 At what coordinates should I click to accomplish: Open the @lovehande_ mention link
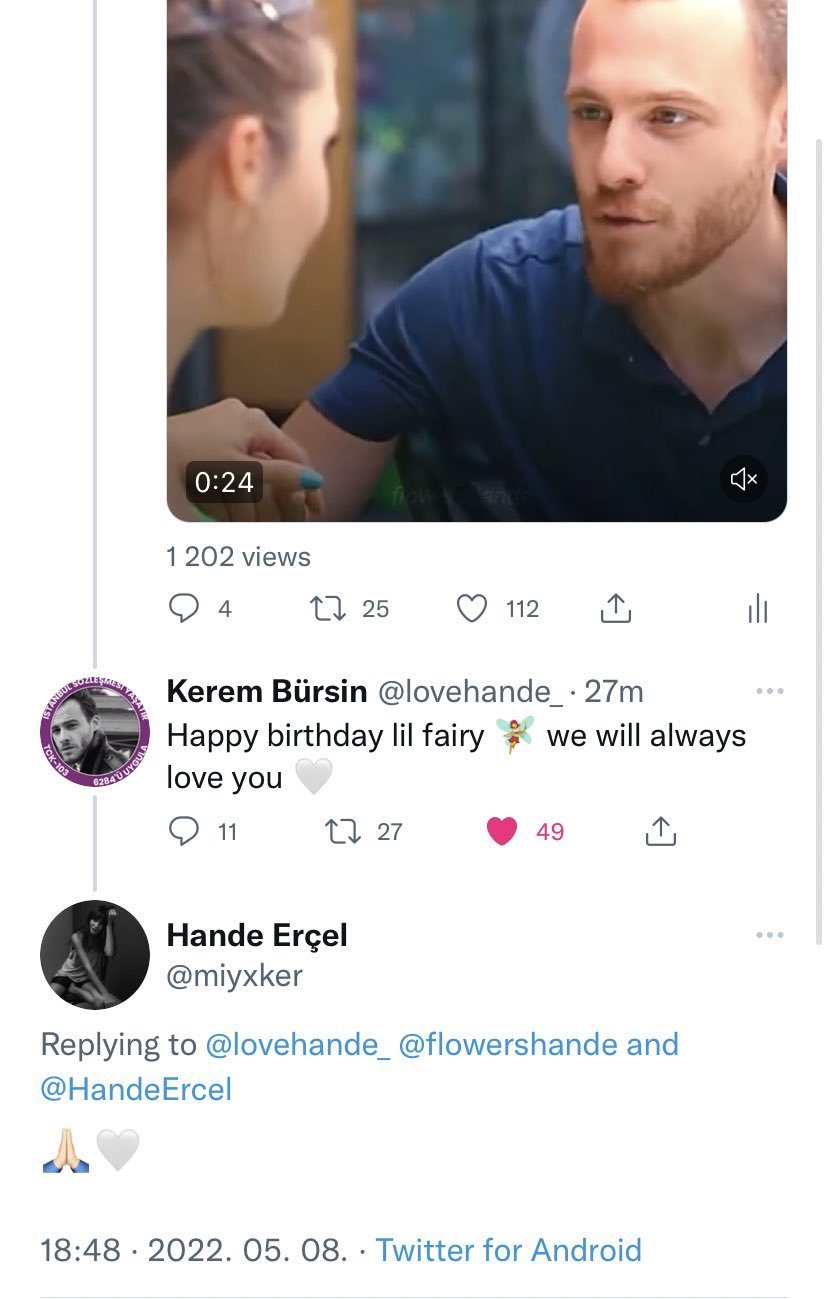pyautogui.click(x=297, y=1045)
